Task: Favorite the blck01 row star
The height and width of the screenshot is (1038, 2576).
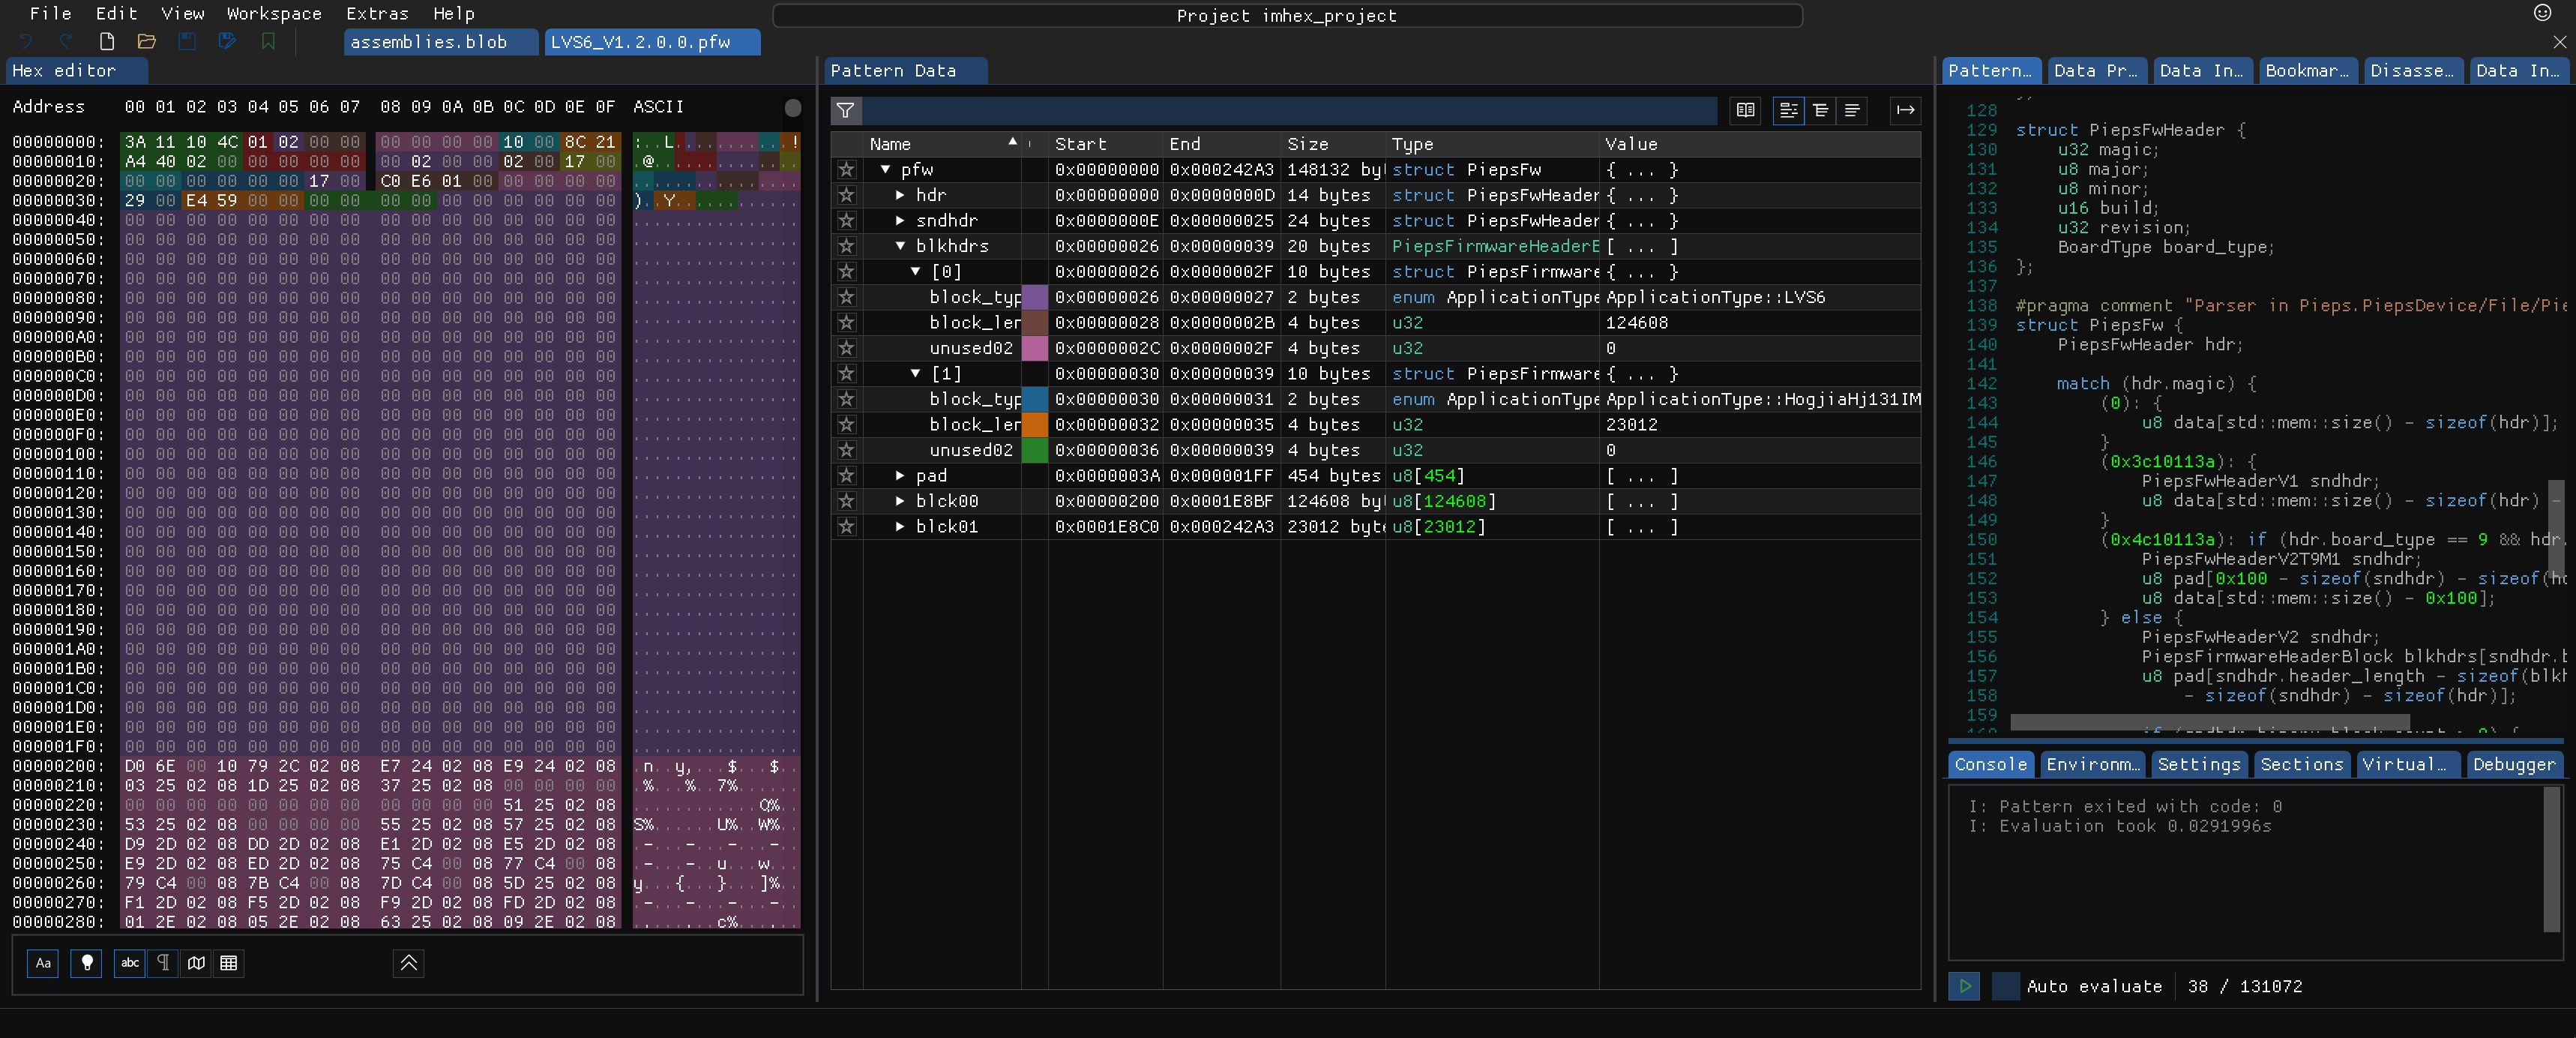Action: pos(847,527)
